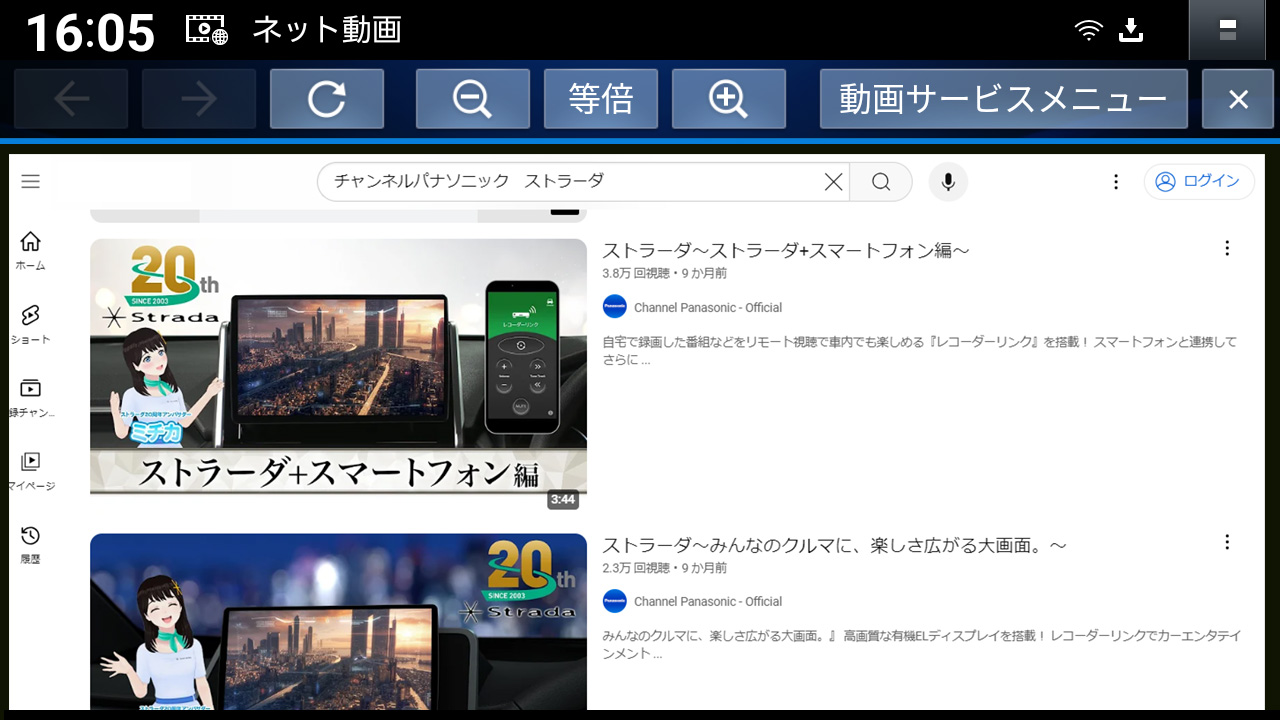This screenshot has width=1280, height=720.
Task: Click the description starting 自宅で録画した番組
Action: (x=920, y=350)
